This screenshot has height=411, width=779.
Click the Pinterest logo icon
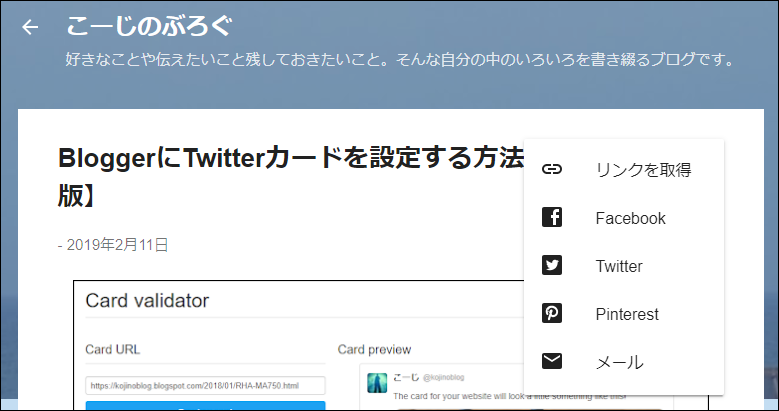552,314
